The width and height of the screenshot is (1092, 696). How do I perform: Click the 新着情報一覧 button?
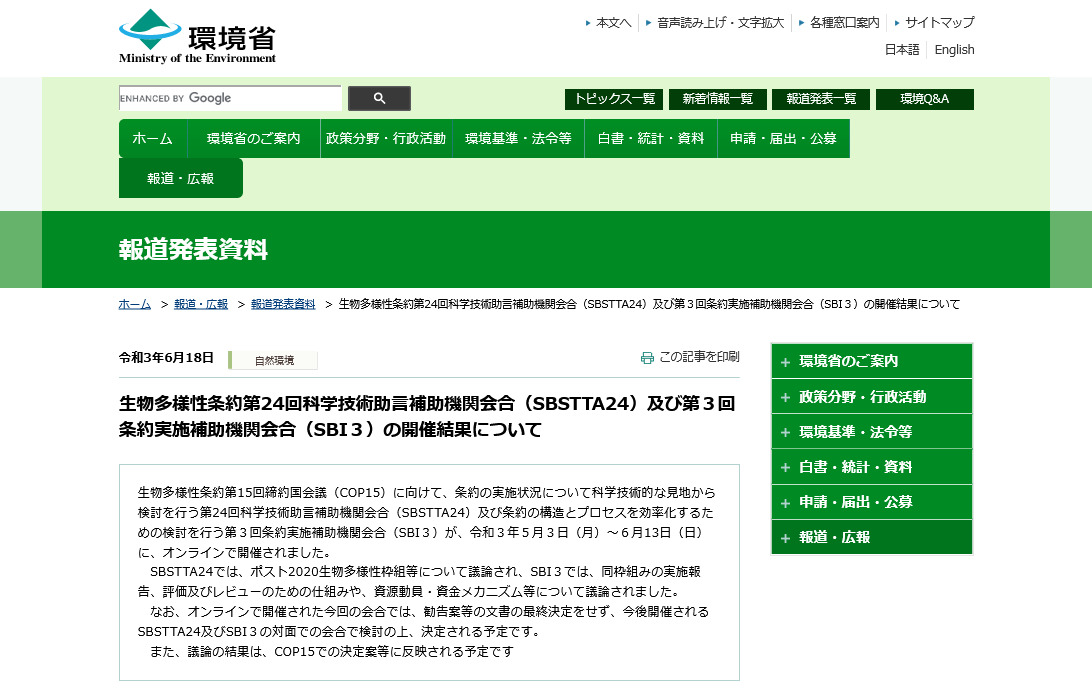(x=717, y=99)
